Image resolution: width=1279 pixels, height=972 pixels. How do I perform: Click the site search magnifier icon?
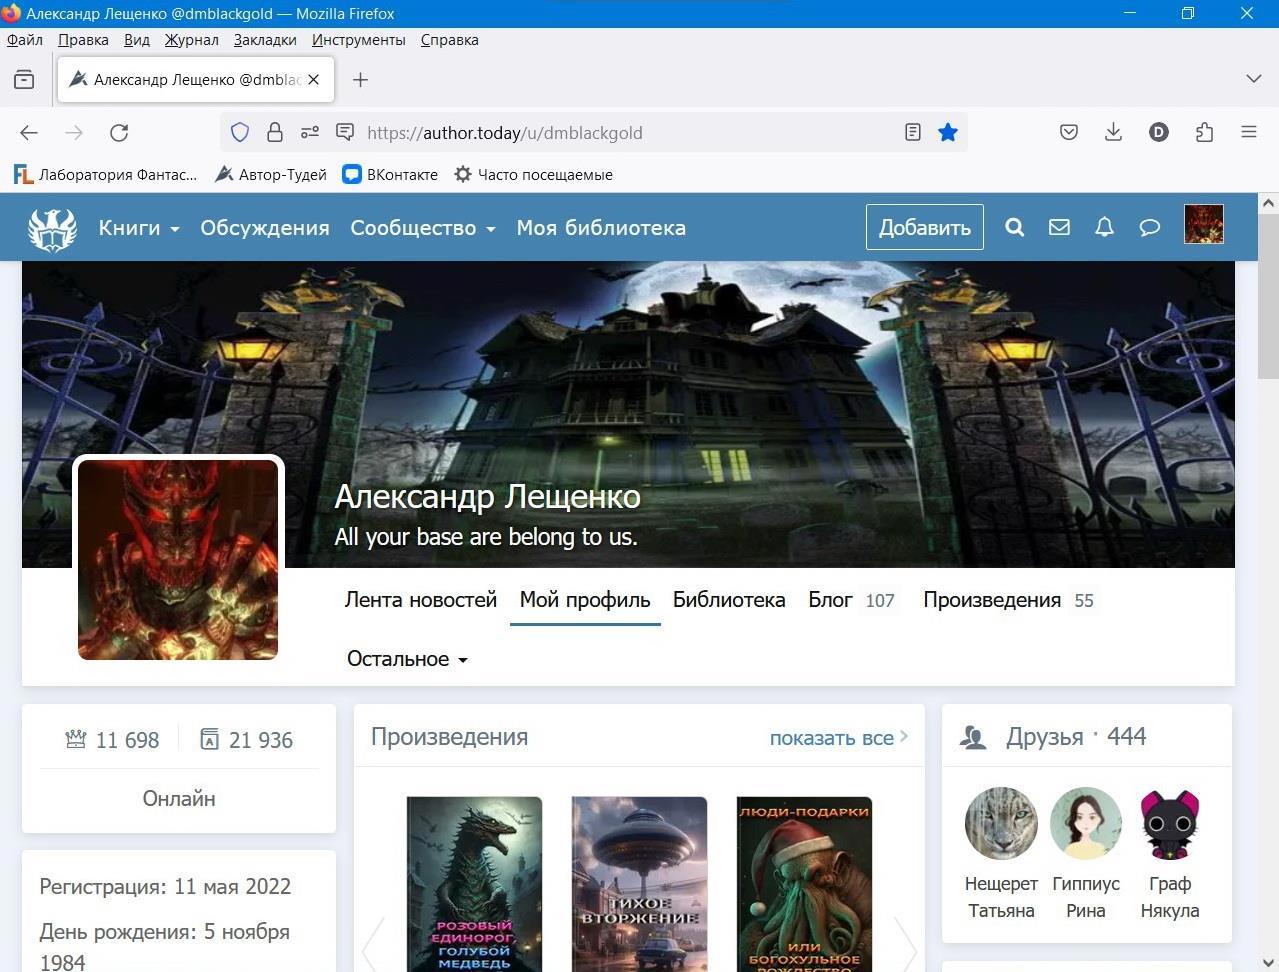coord(1014,227)
